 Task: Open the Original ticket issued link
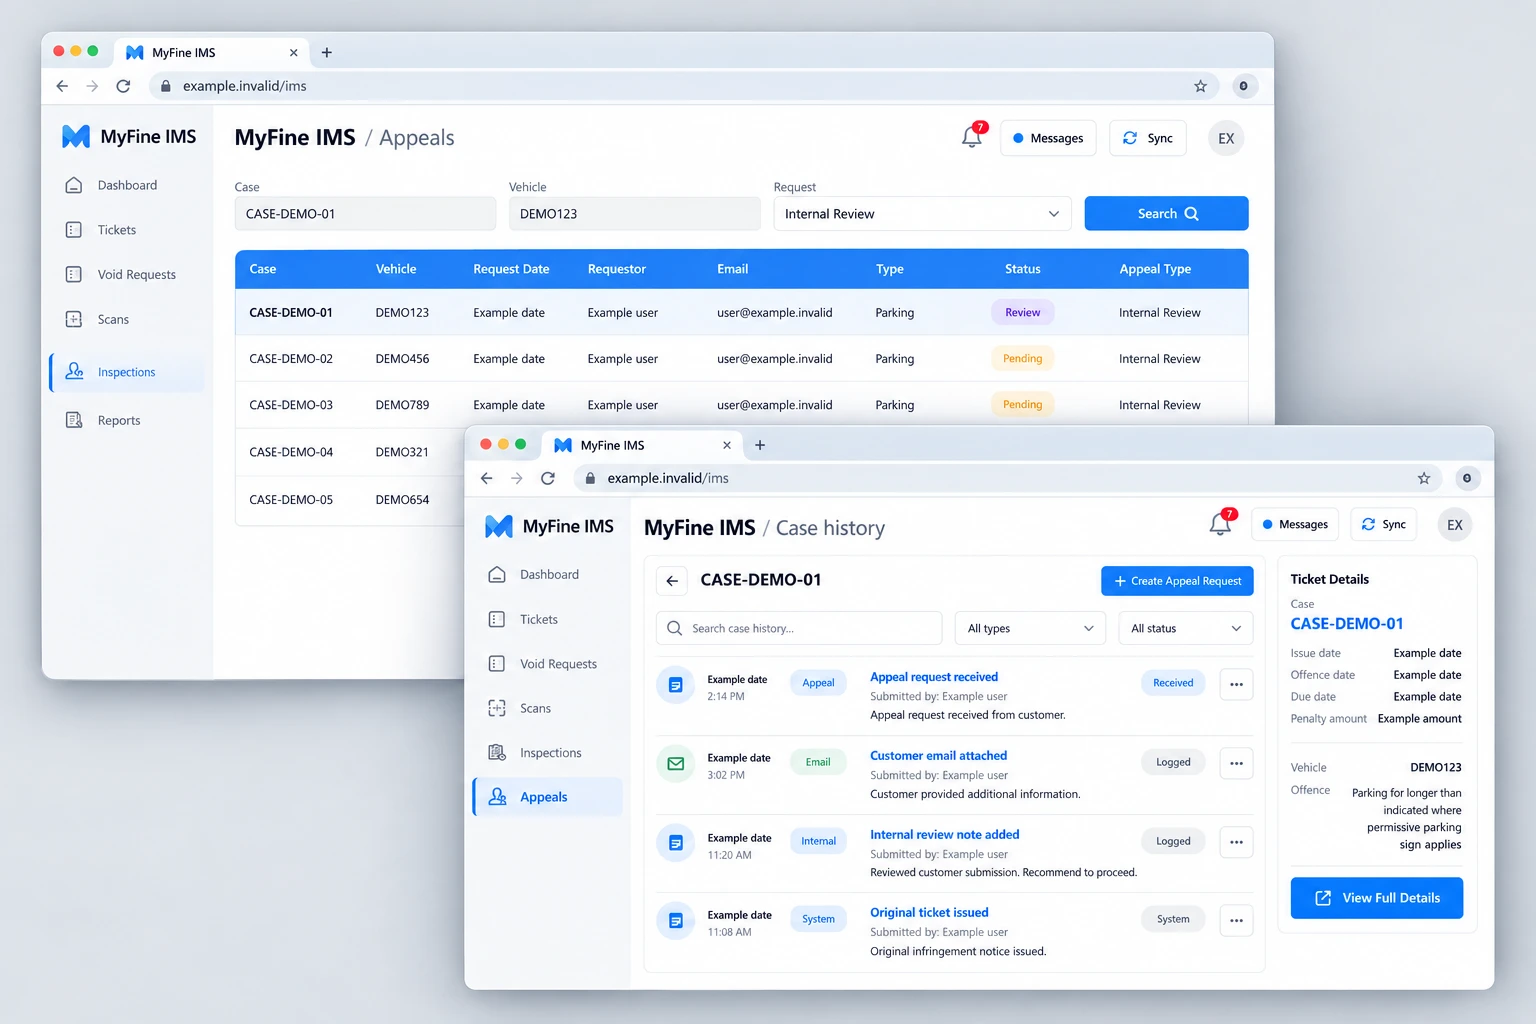click(929, 913)
